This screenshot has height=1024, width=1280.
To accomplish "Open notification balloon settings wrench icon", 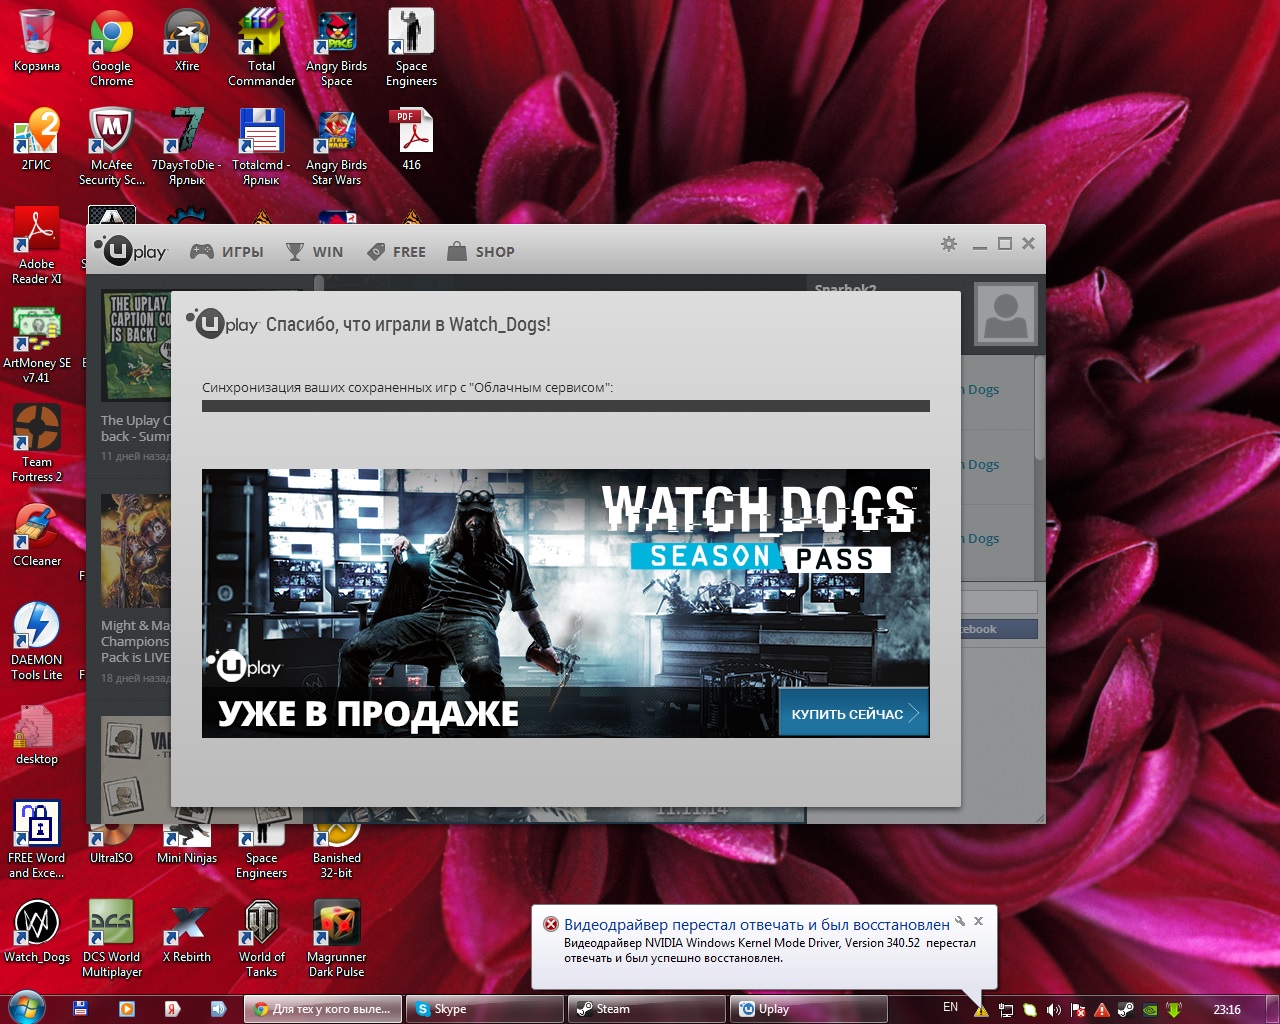I will point(960,921).
